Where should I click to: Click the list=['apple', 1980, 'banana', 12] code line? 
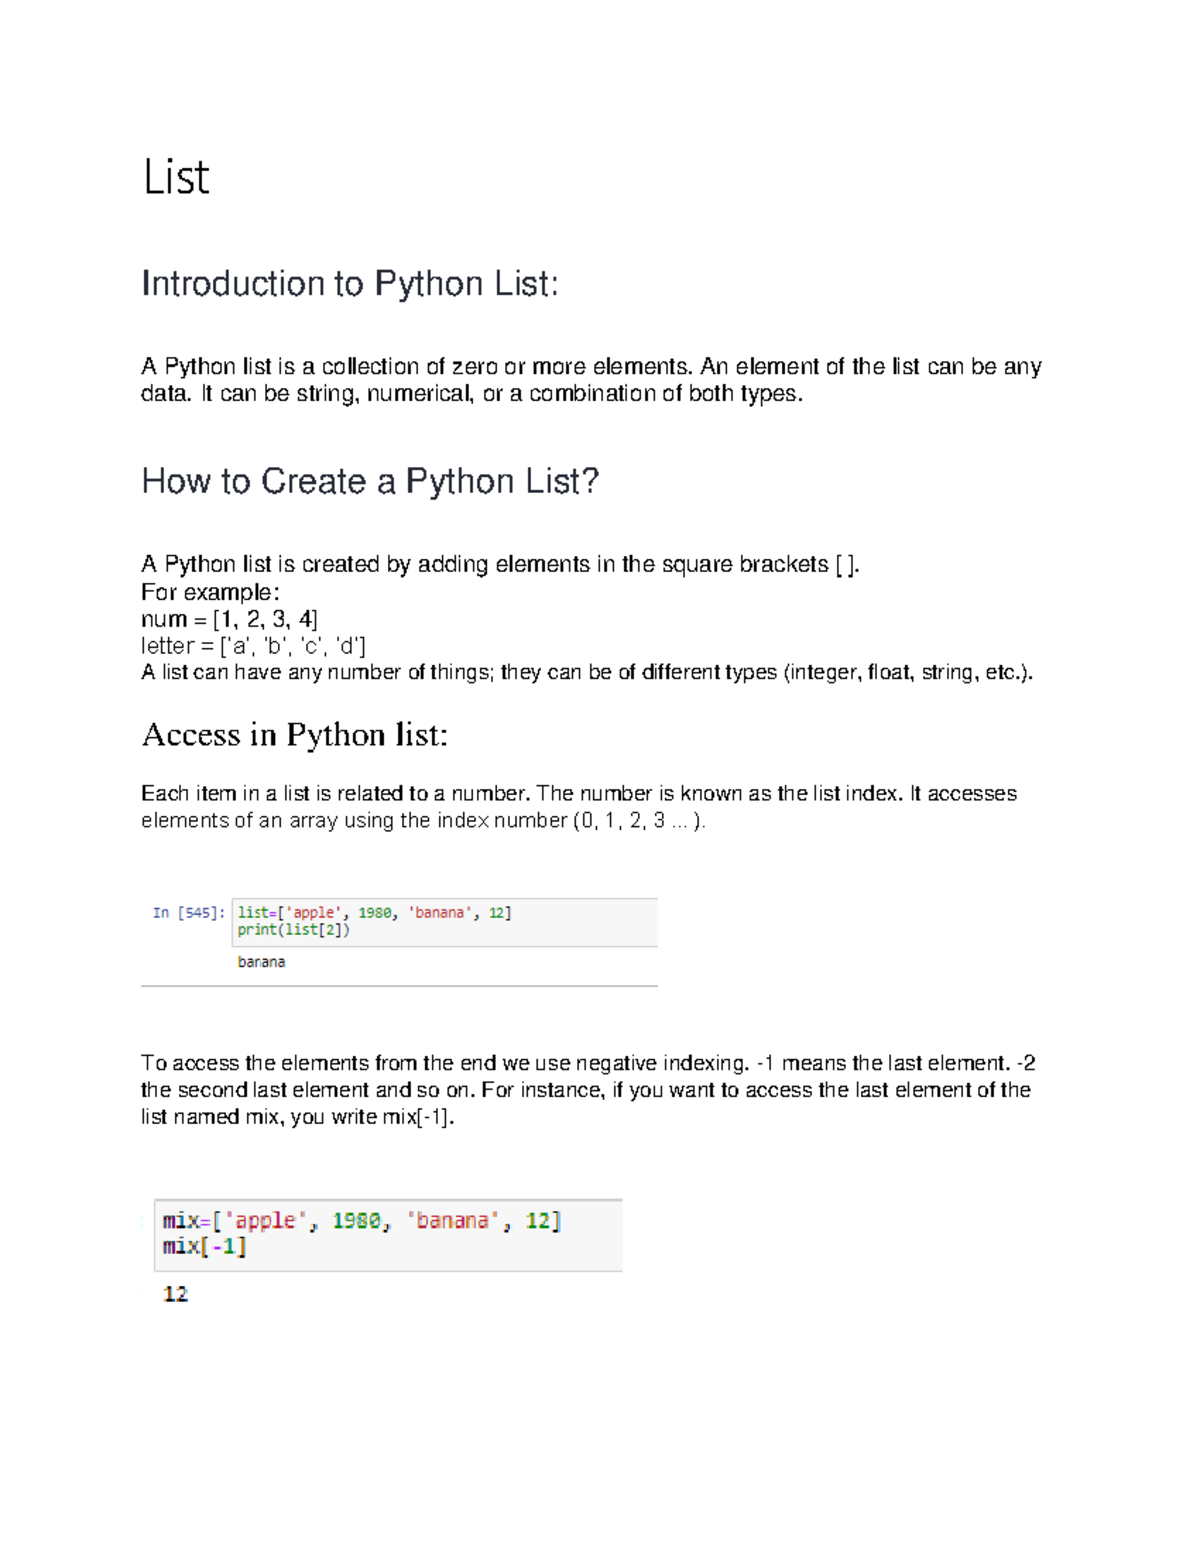[374, 913]
